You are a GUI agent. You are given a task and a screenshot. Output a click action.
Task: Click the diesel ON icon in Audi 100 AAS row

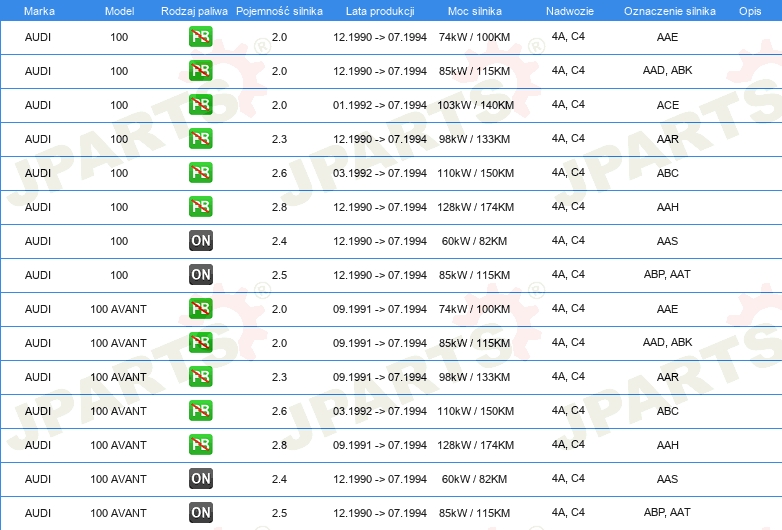click(200, 241)
